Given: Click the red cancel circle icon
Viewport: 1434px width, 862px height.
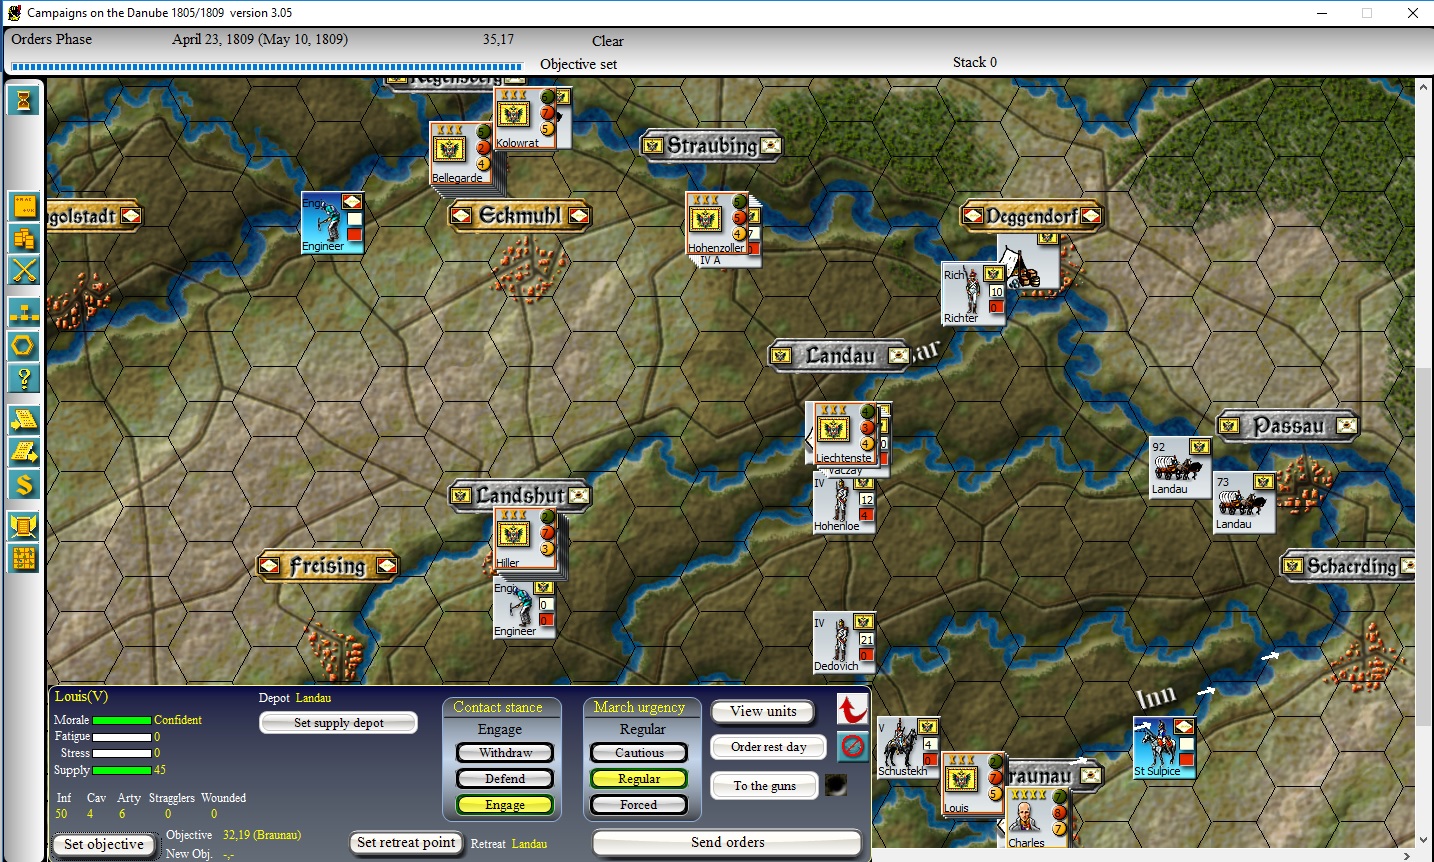Looking at the screenshot, I should point(852,746).
